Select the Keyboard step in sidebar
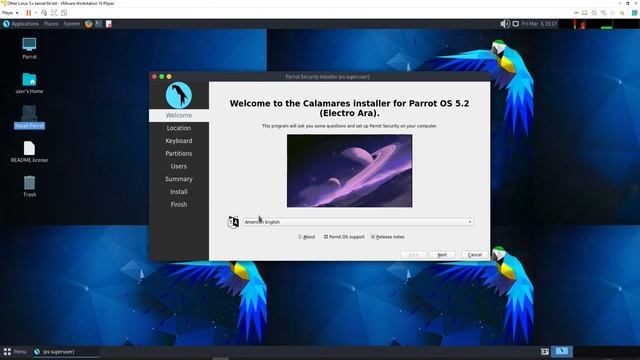The image size is (640, 360). click(x=179, y=141)
